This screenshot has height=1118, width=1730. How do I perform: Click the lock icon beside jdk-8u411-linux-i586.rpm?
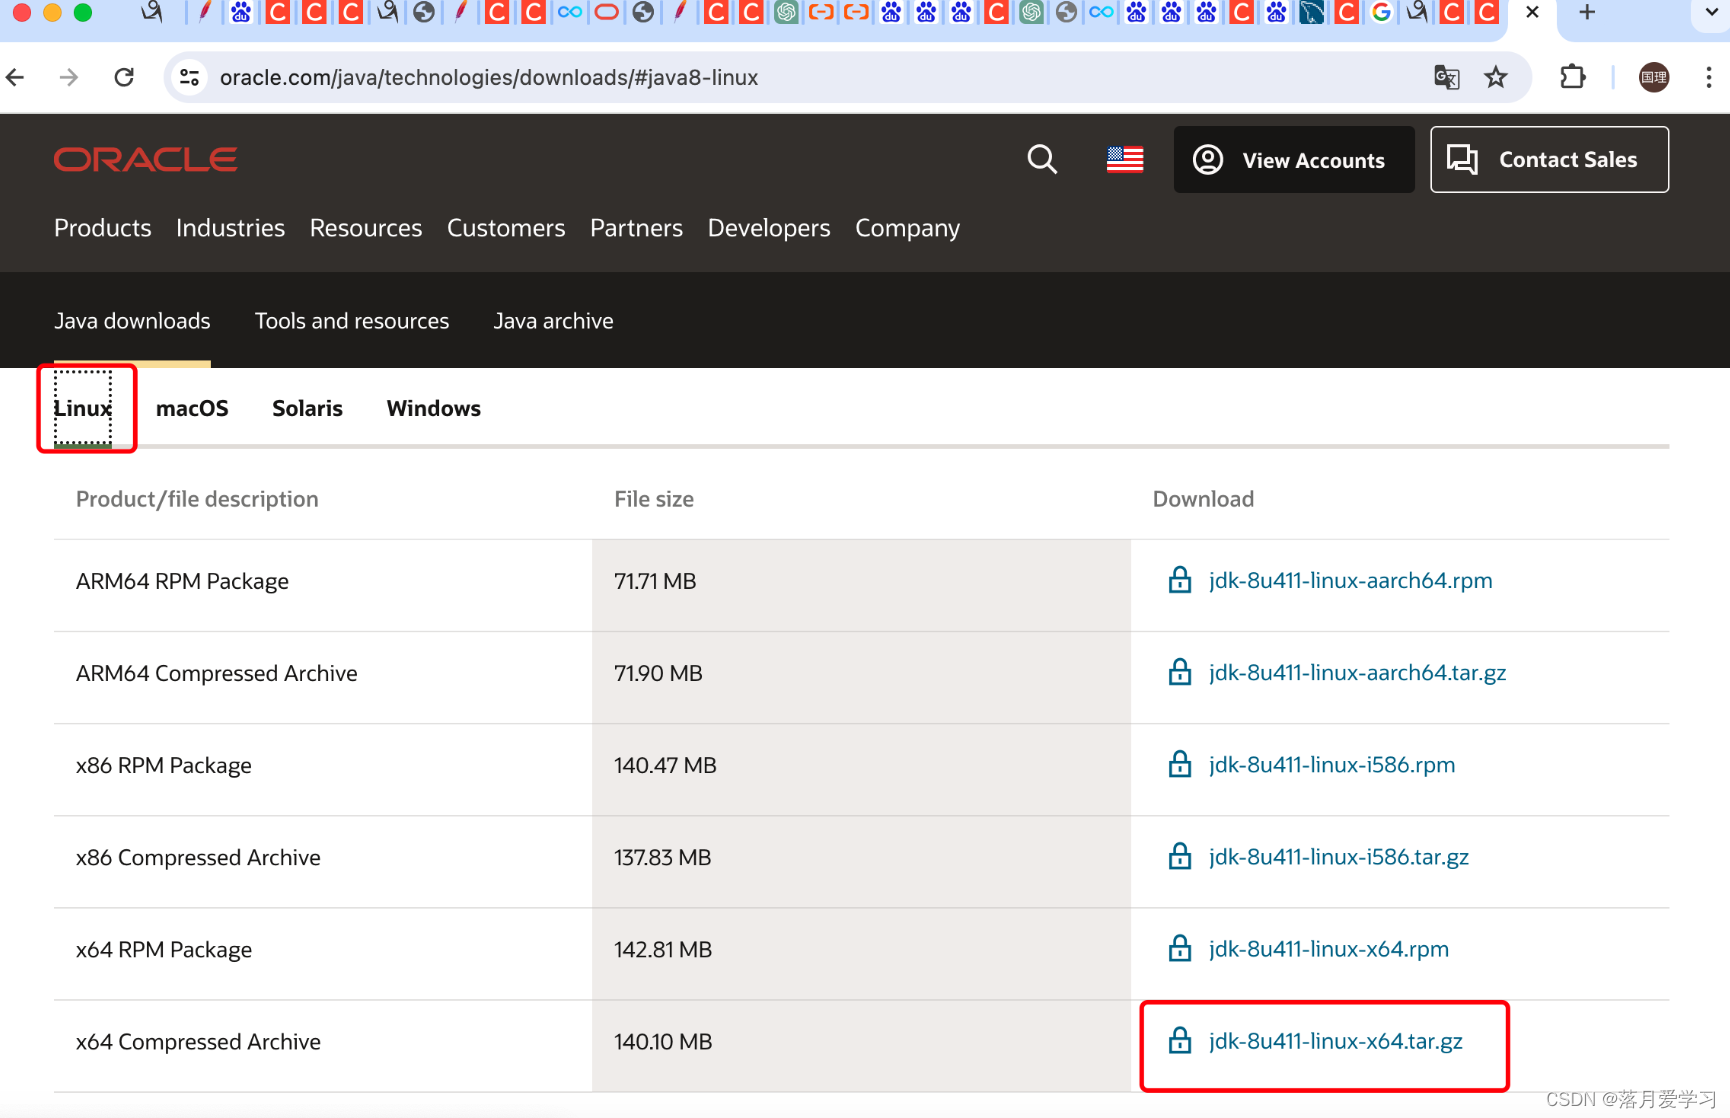point(1180,764)
